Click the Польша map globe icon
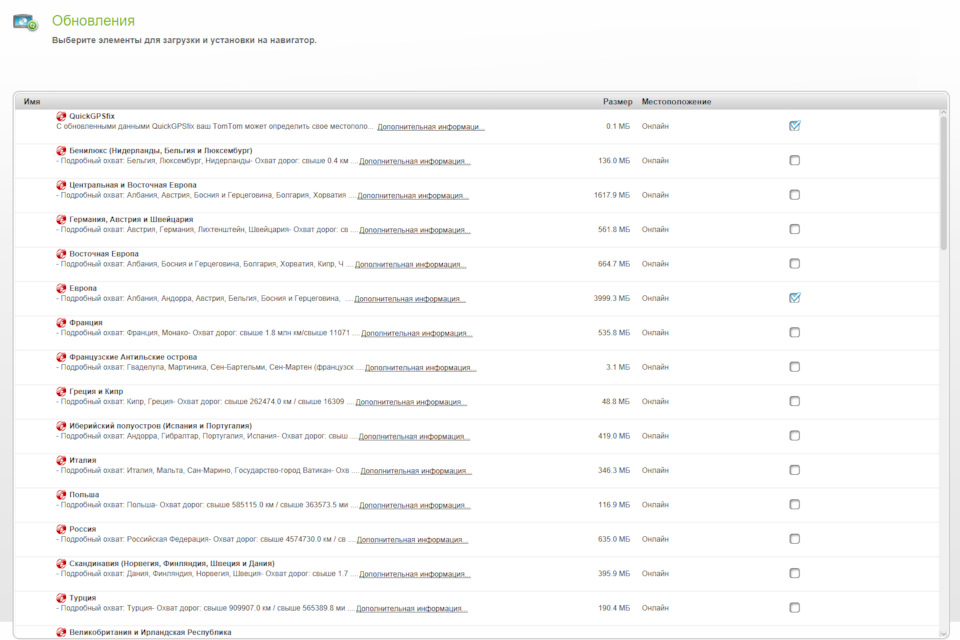The width and height of the screenshot is (960, 640). coord(61,494)
